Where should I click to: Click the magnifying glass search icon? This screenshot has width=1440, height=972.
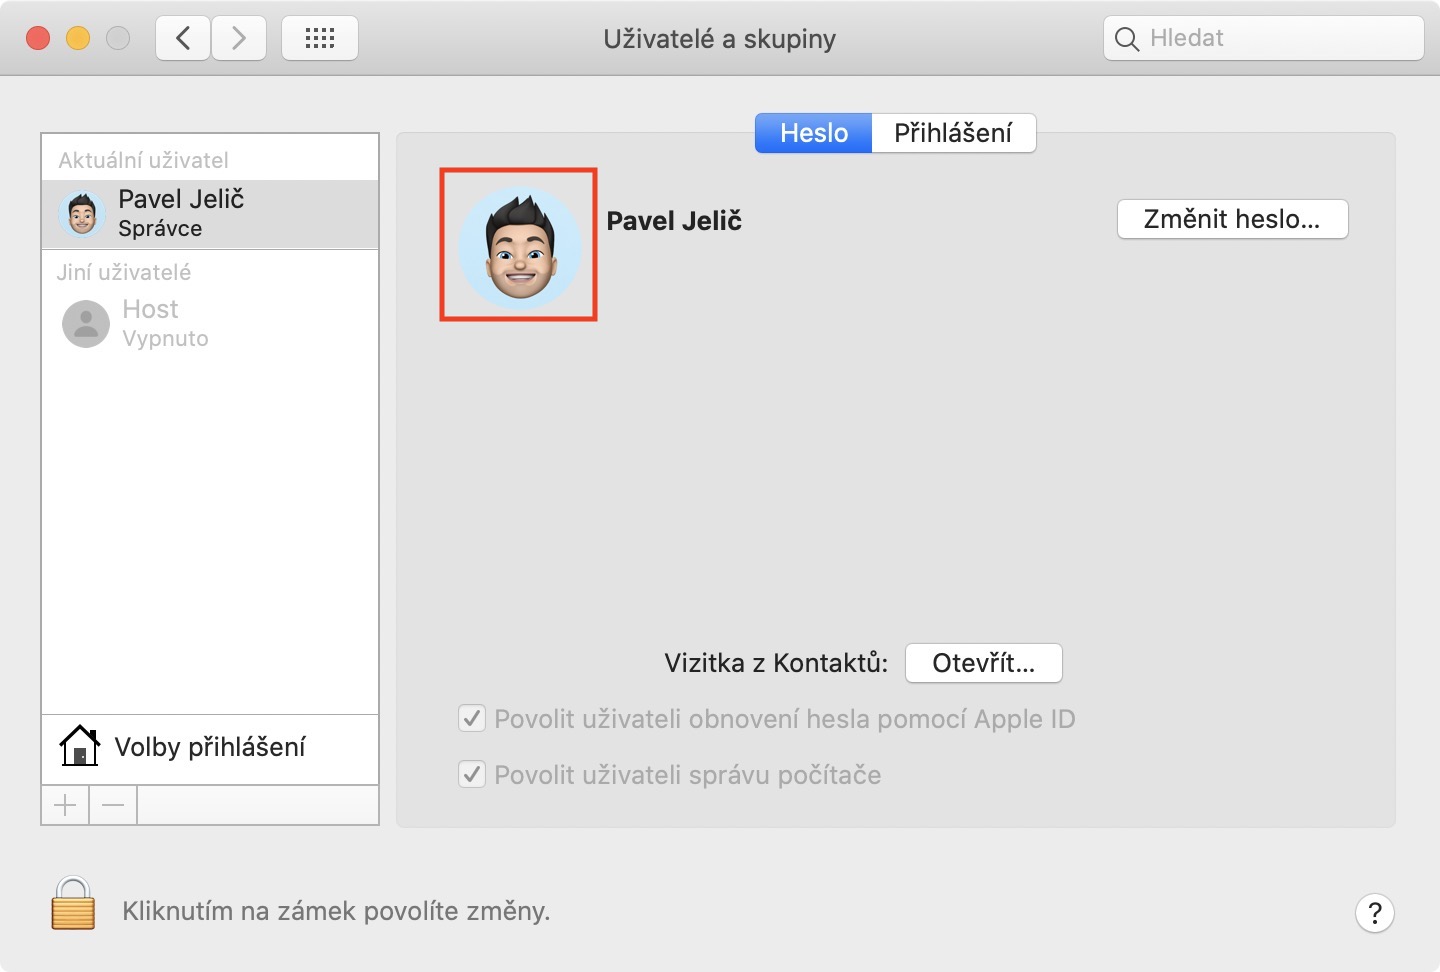pyautogui.click(x=1127, y=39)
